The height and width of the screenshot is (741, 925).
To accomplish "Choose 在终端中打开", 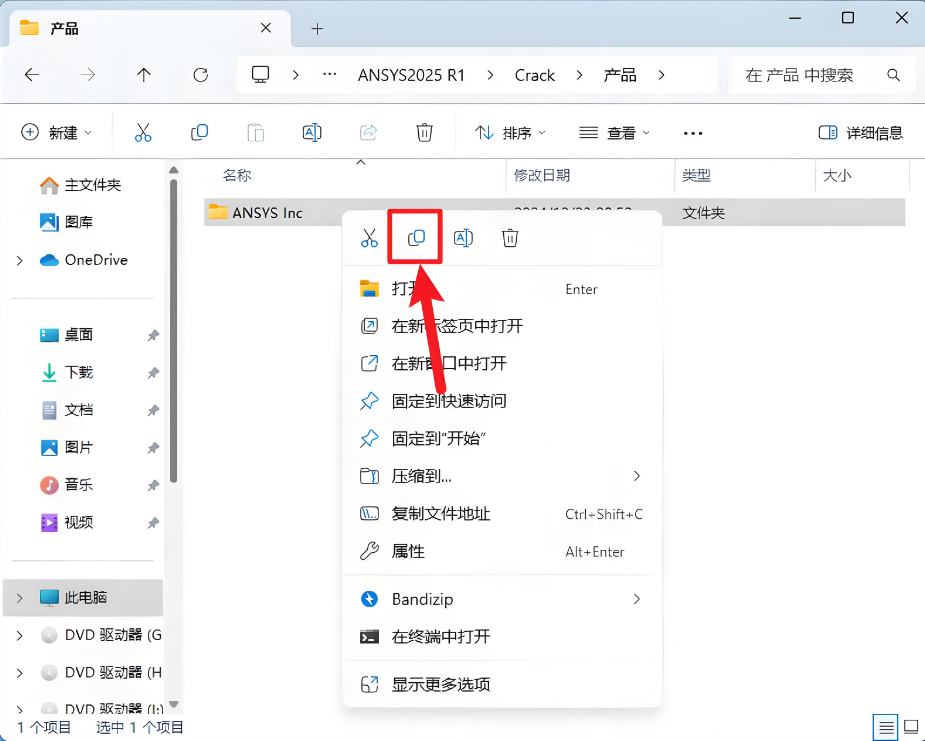I will point(502,637).
